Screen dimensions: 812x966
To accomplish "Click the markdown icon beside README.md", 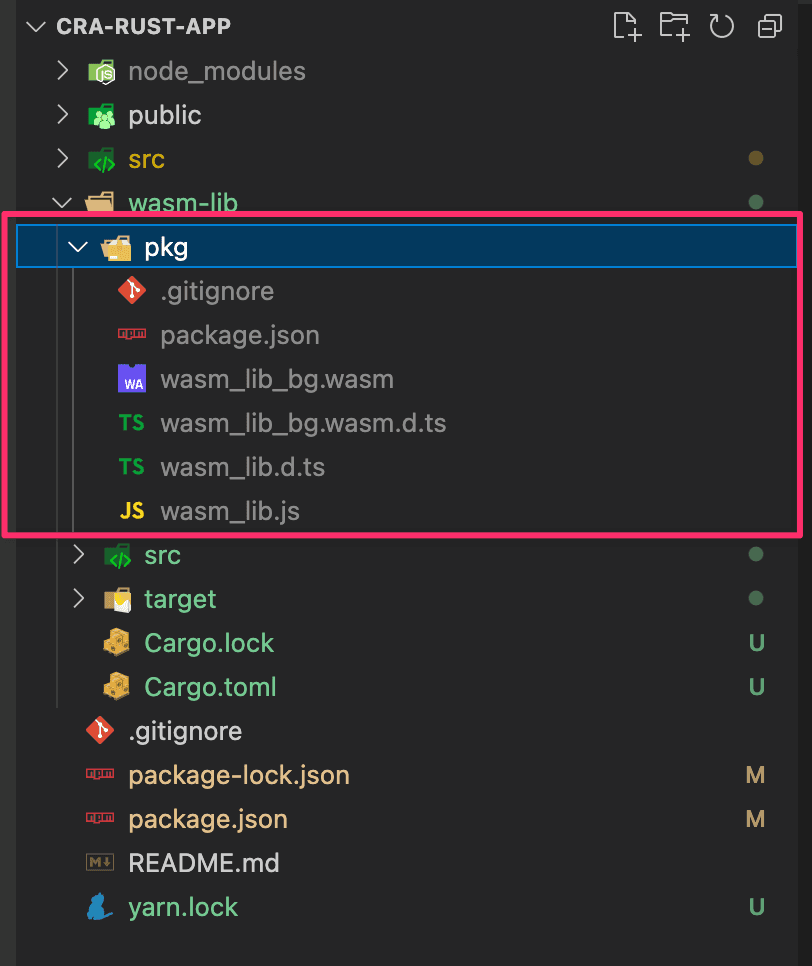I will pos(100,863).
